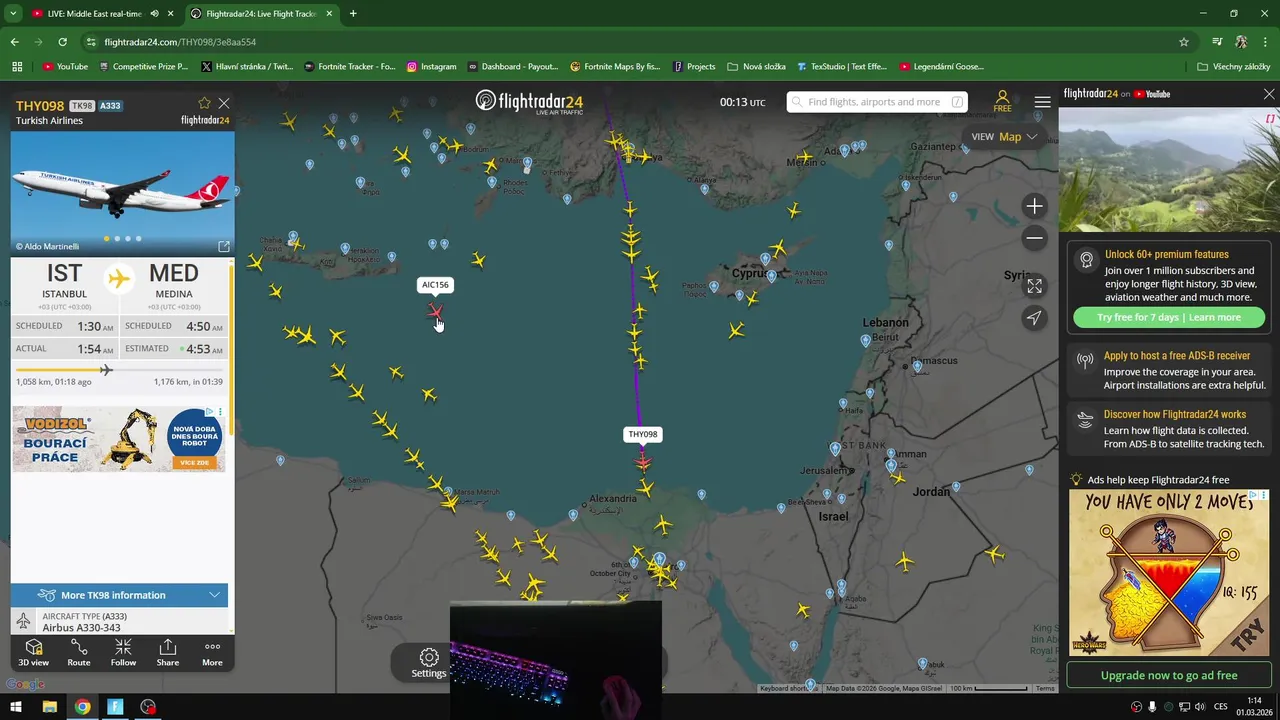Open the Dashboard Payout bookmark

tap(512, 67)
